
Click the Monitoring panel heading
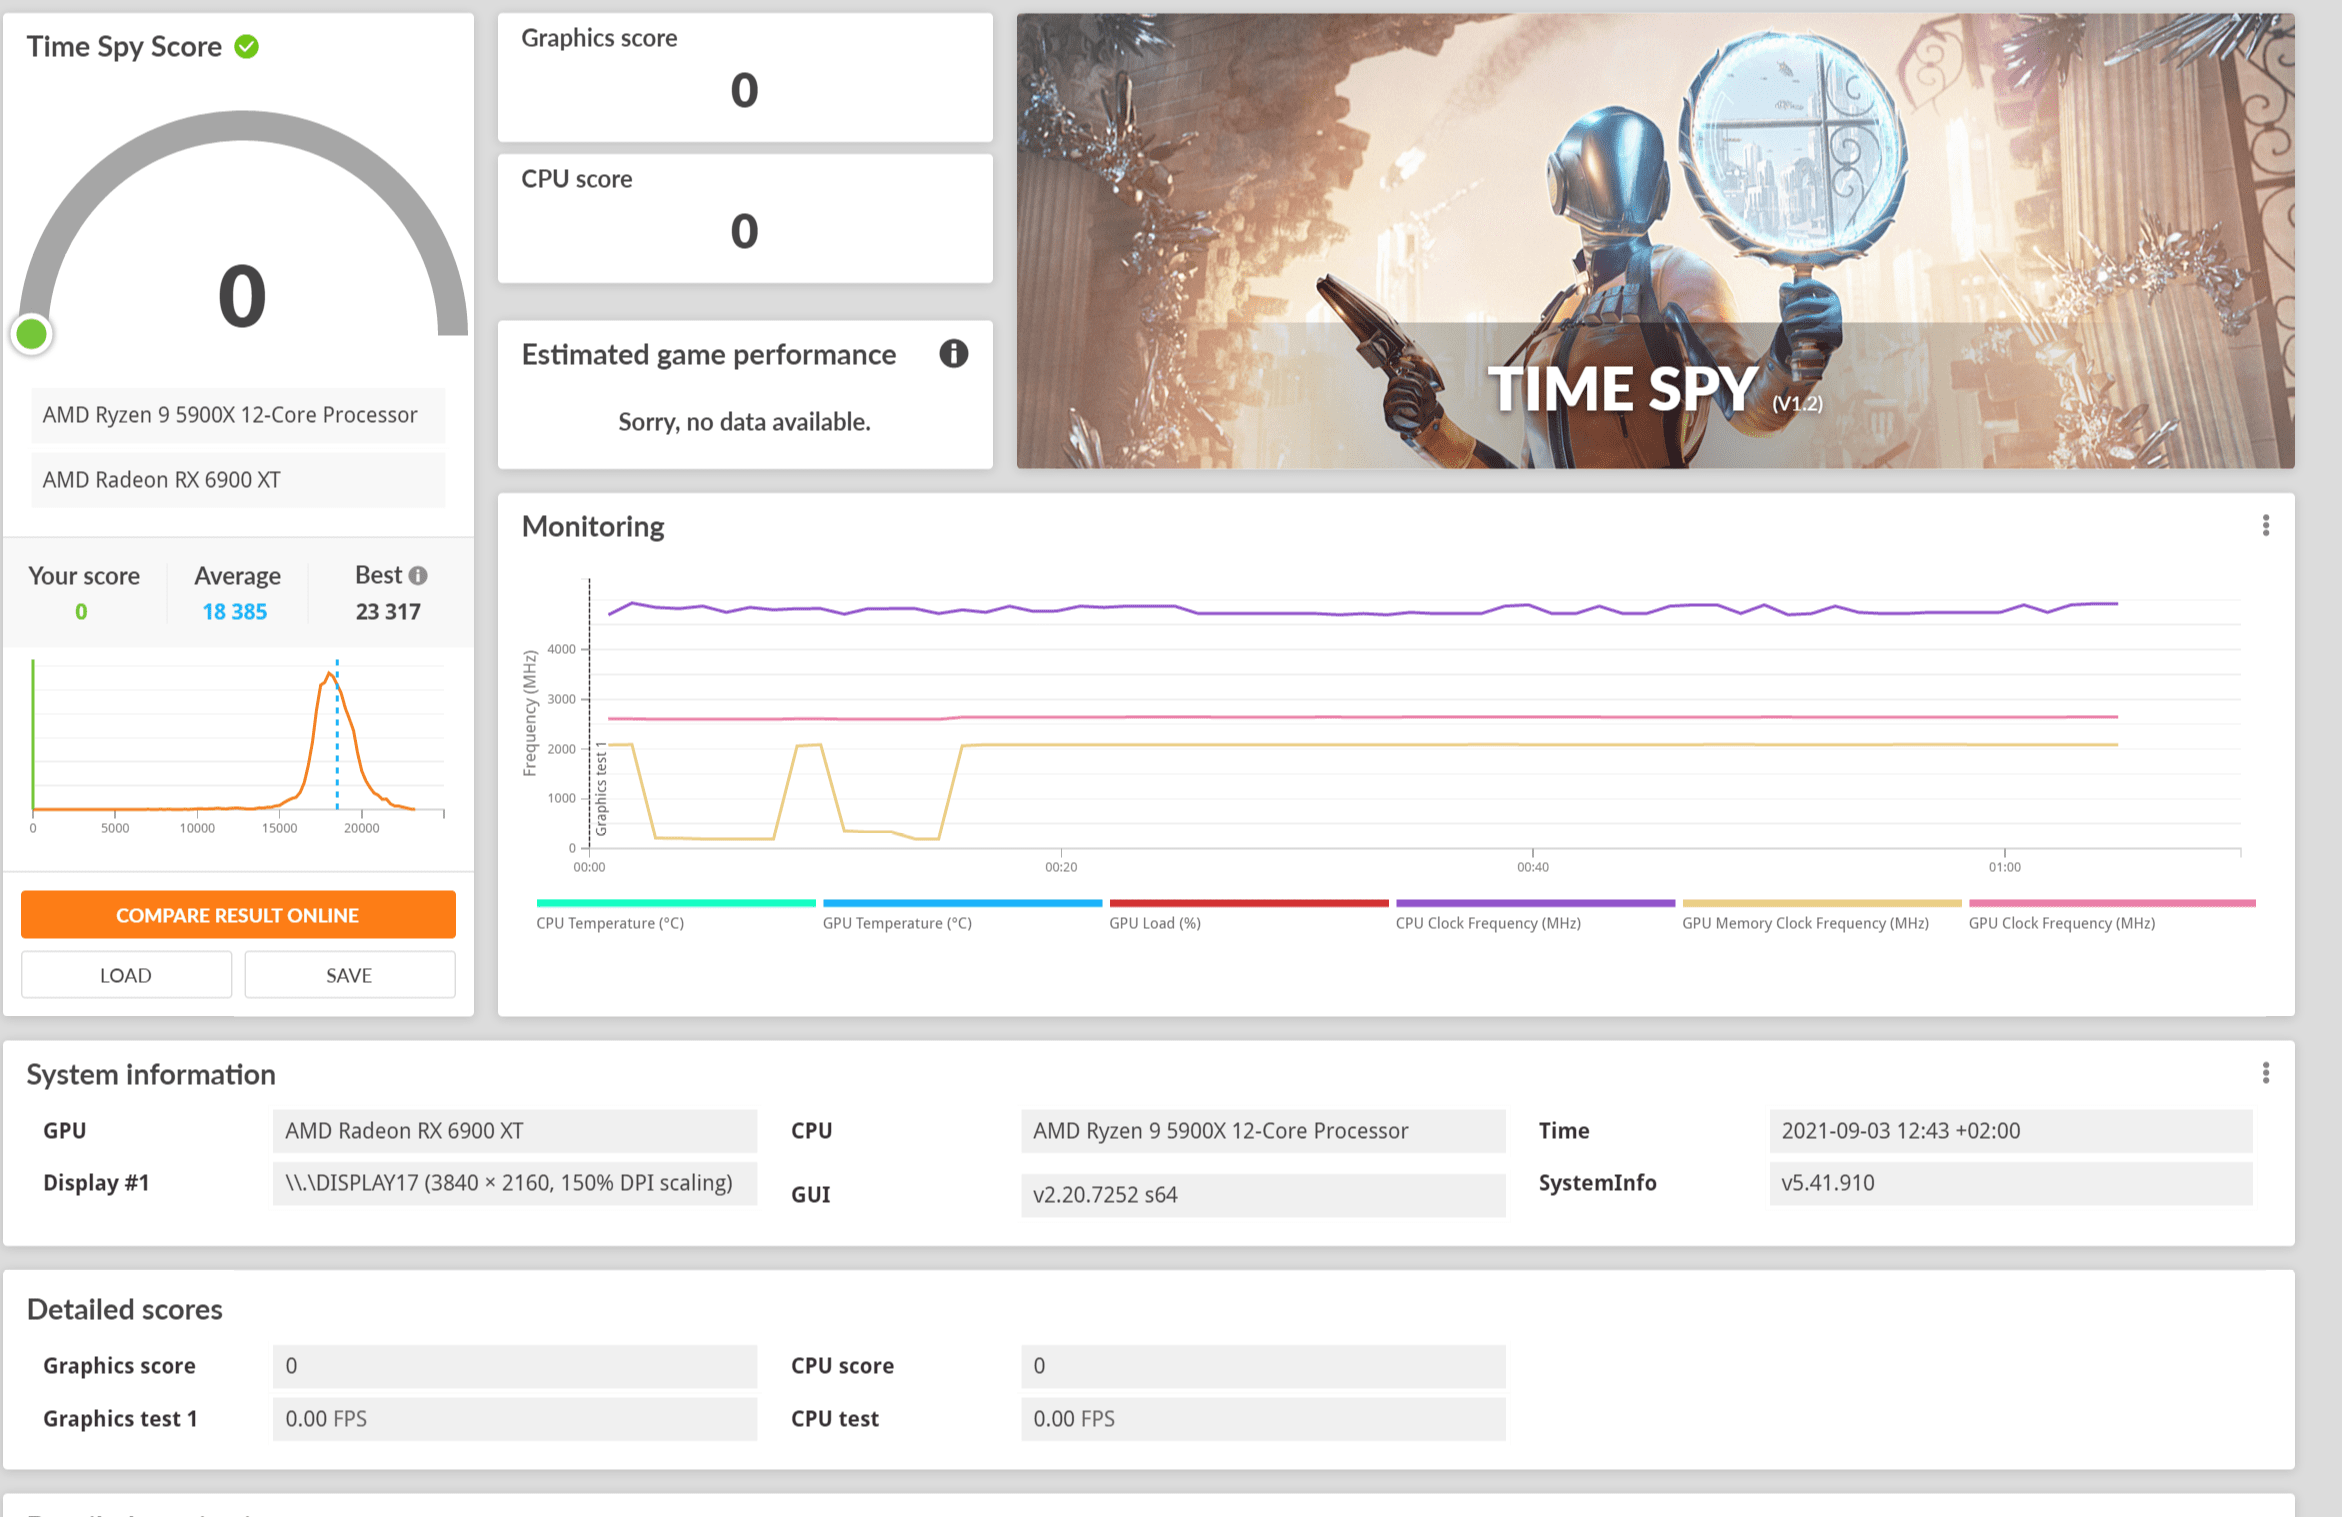click(593, 526)
